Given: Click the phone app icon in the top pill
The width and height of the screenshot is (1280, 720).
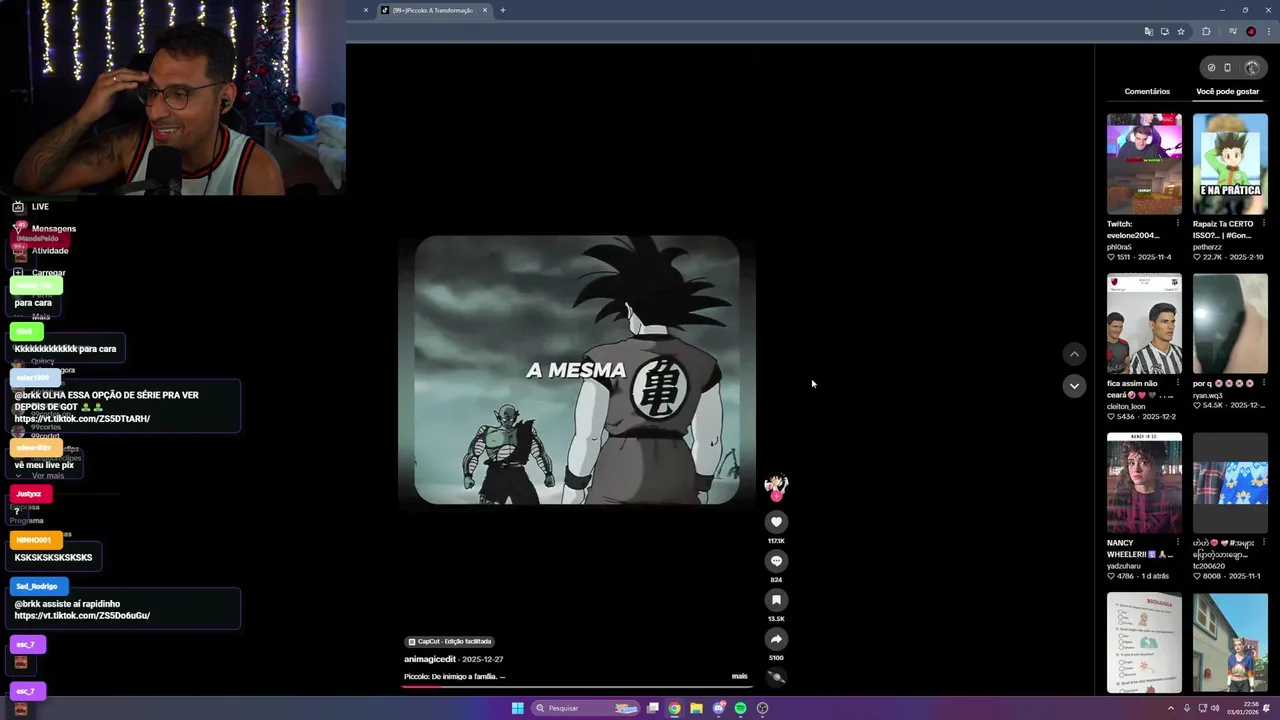Looking at the screenshot, I should pyautogui.click(x=1228, y=68).
